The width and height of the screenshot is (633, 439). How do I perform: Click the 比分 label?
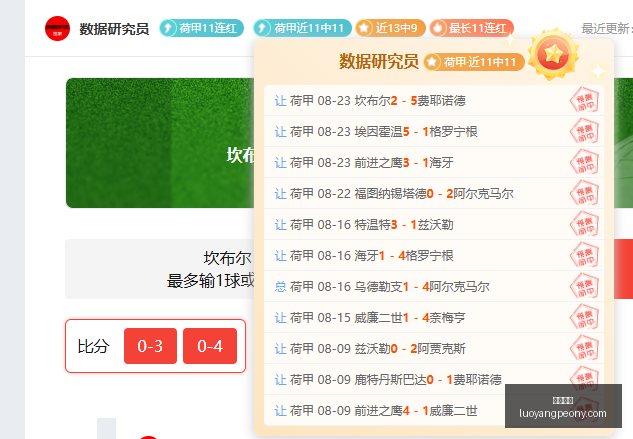point(93,346)
